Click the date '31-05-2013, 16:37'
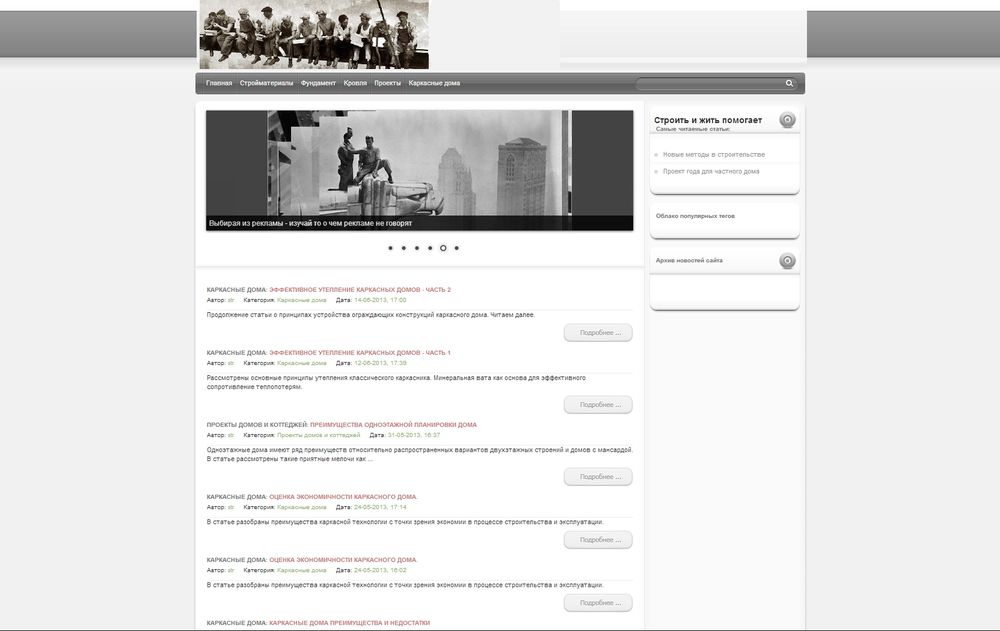 click(x=414, y=435)
